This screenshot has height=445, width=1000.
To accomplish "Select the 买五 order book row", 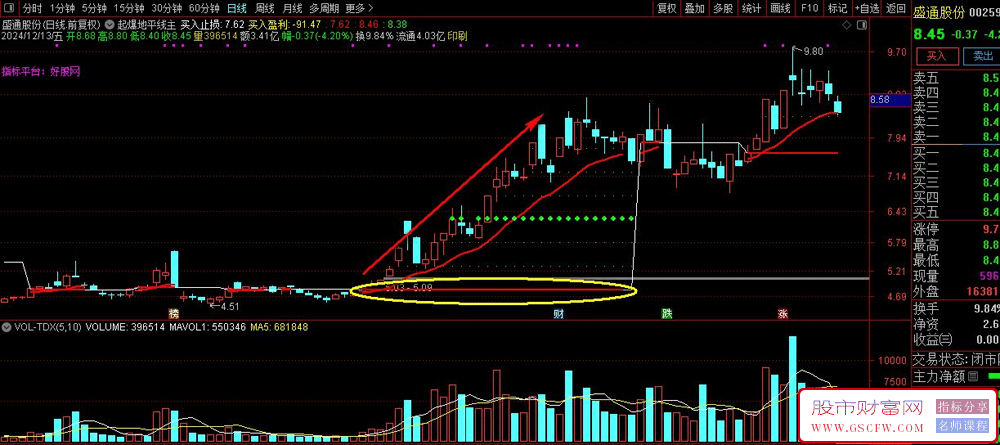I will [956, 212].
